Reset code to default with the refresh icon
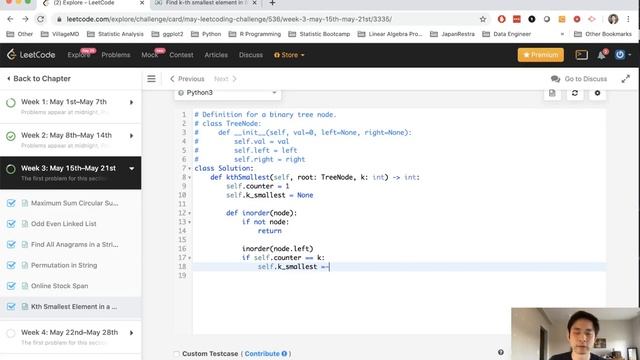 pos(575,93)
